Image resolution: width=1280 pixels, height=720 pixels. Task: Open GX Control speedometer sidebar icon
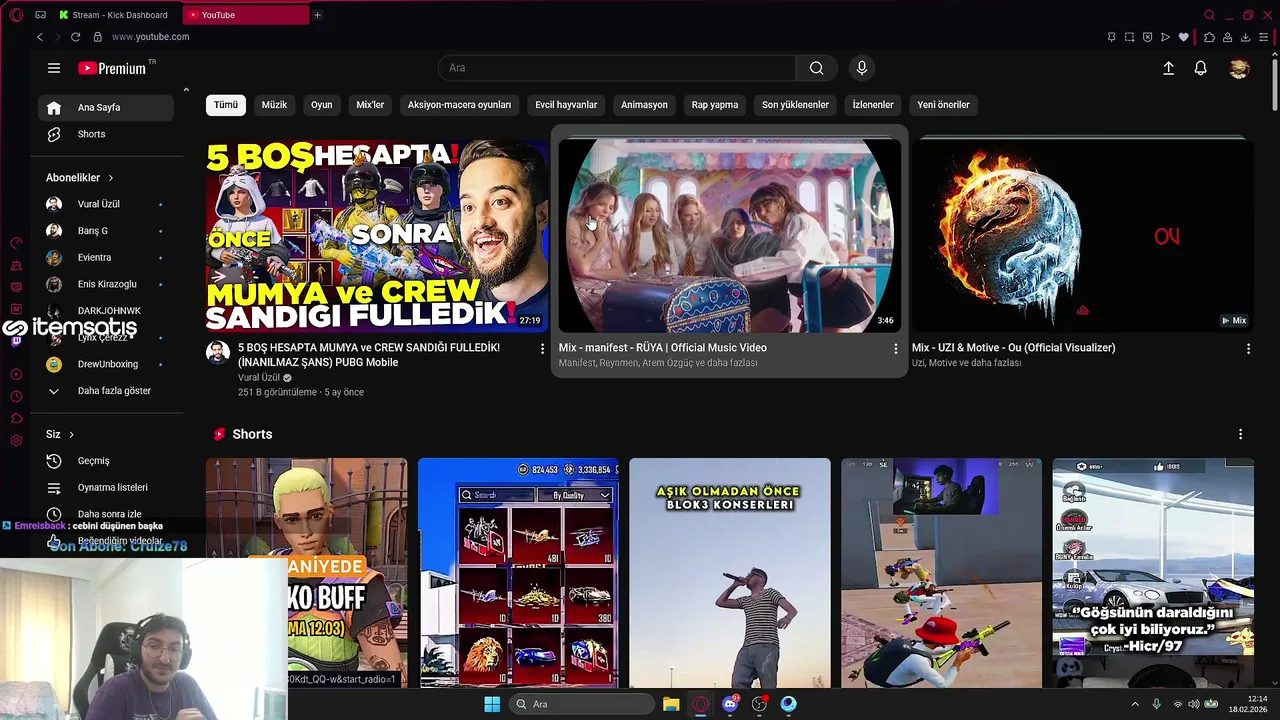tap(16, 243)
